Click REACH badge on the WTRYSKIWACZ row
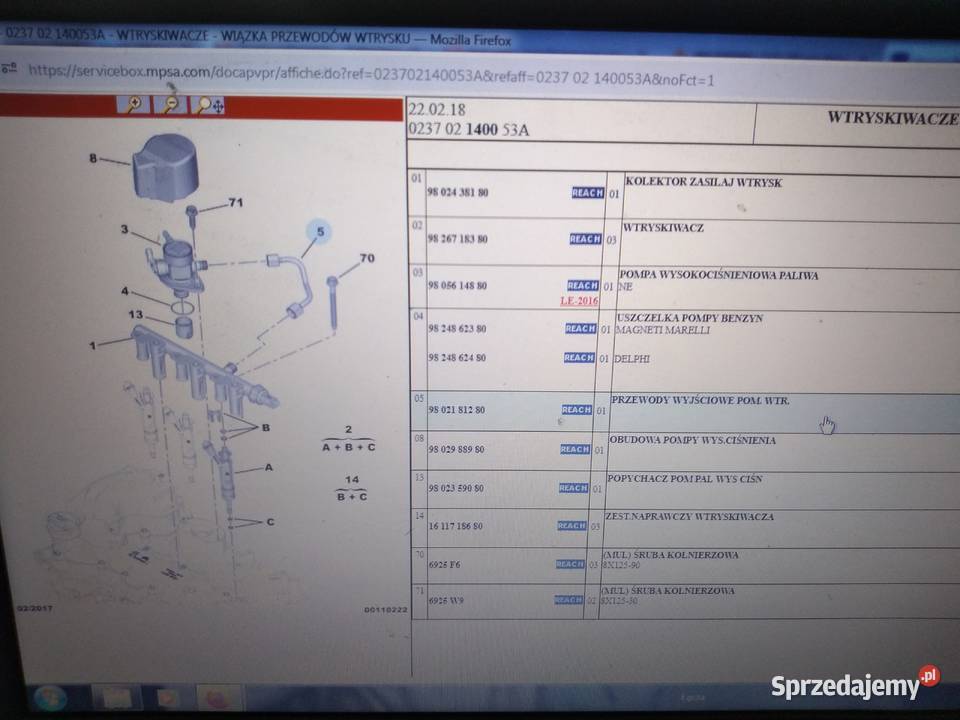 585,239
